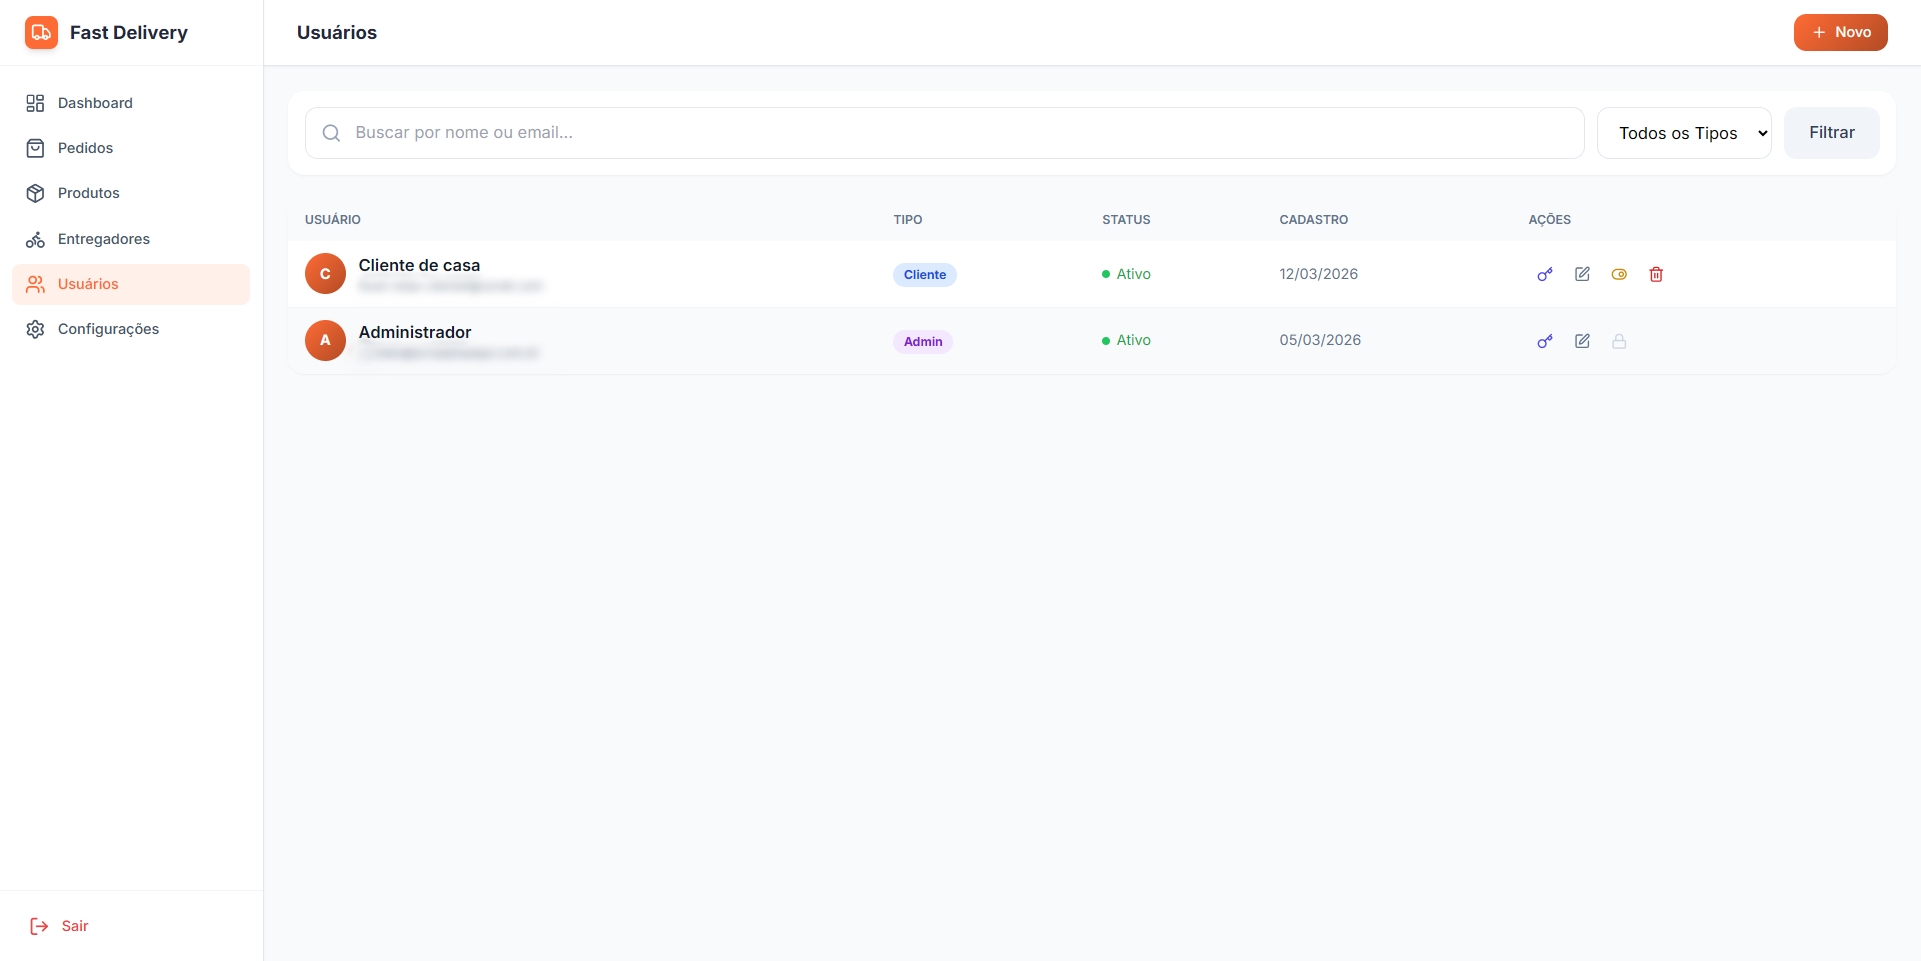Open the Produtos section
Image resolution: width=1921 pixels, height=961 pixels.
click(88, 193)
